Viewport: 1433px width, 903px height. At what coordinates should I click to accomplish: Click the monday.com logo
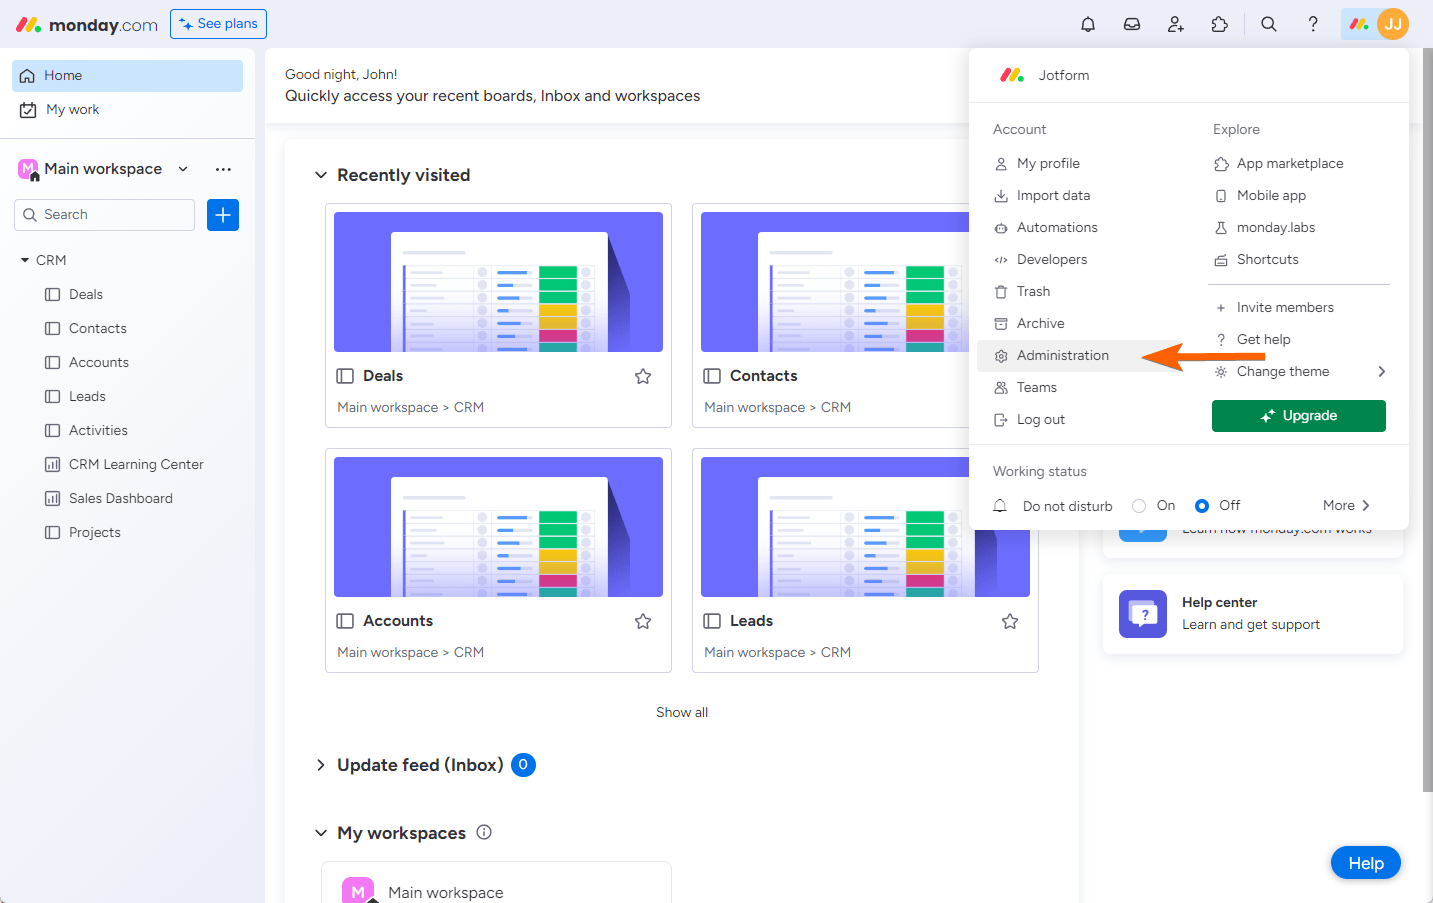pyautogui.click(x=87, y=25)
